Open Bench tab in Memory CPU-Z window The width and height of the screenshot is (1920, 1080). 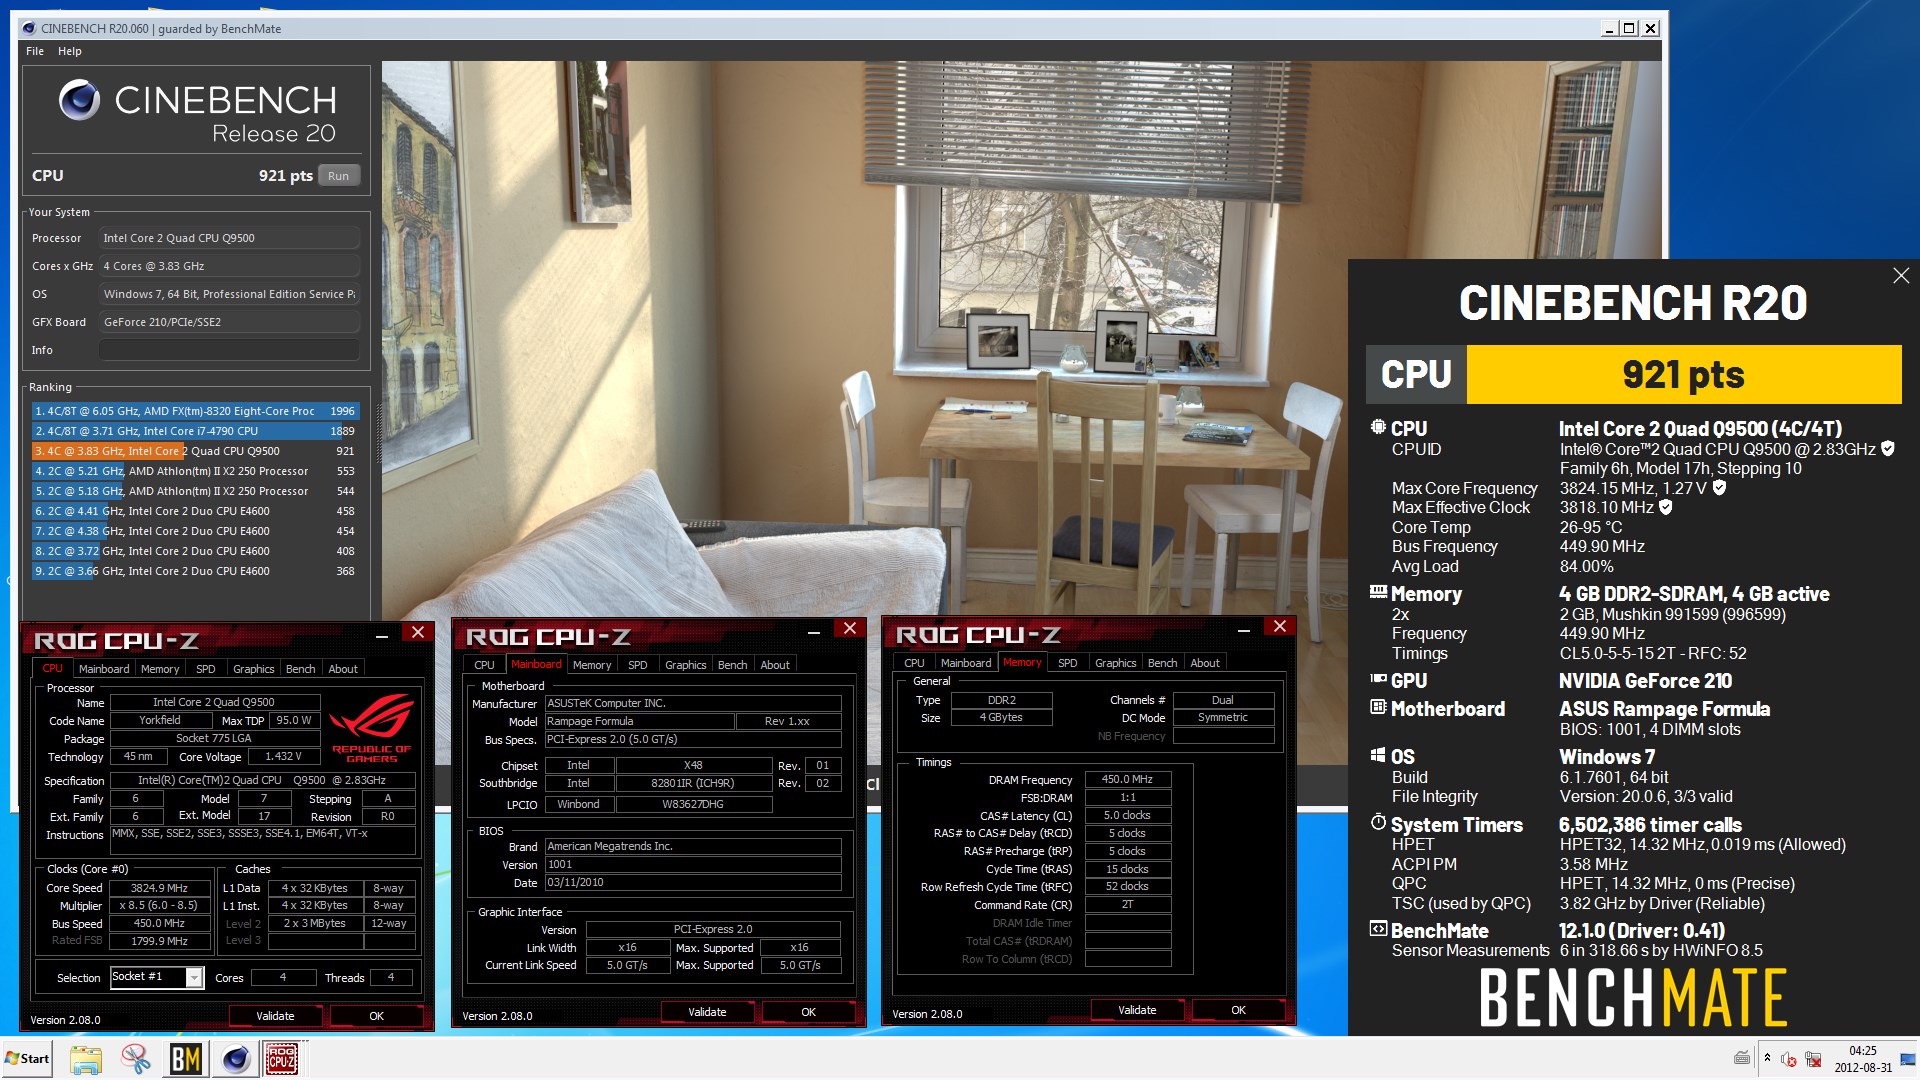point(1162,663)
